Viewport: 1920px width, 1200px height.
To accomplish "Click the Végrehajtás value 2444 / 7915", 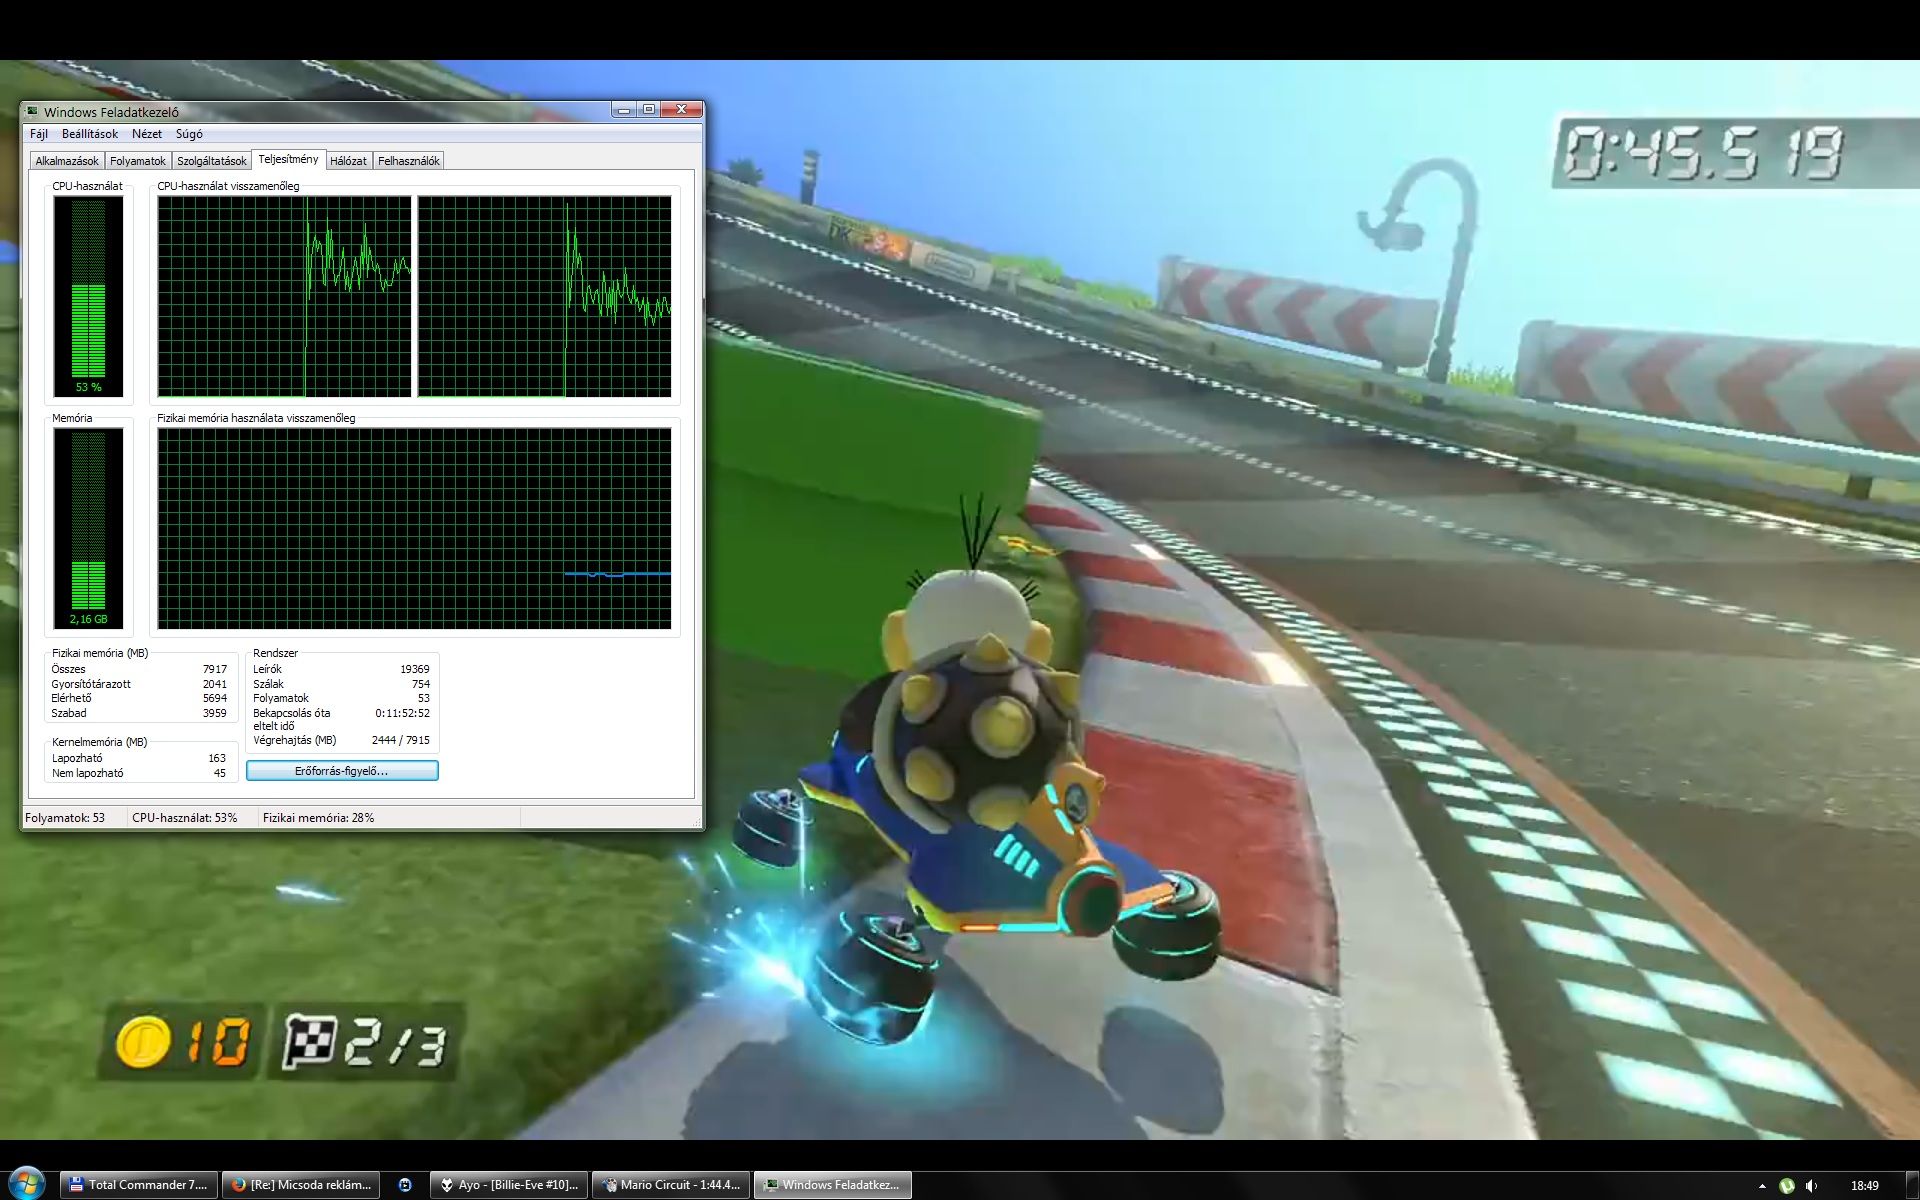I will coord(400,741).
